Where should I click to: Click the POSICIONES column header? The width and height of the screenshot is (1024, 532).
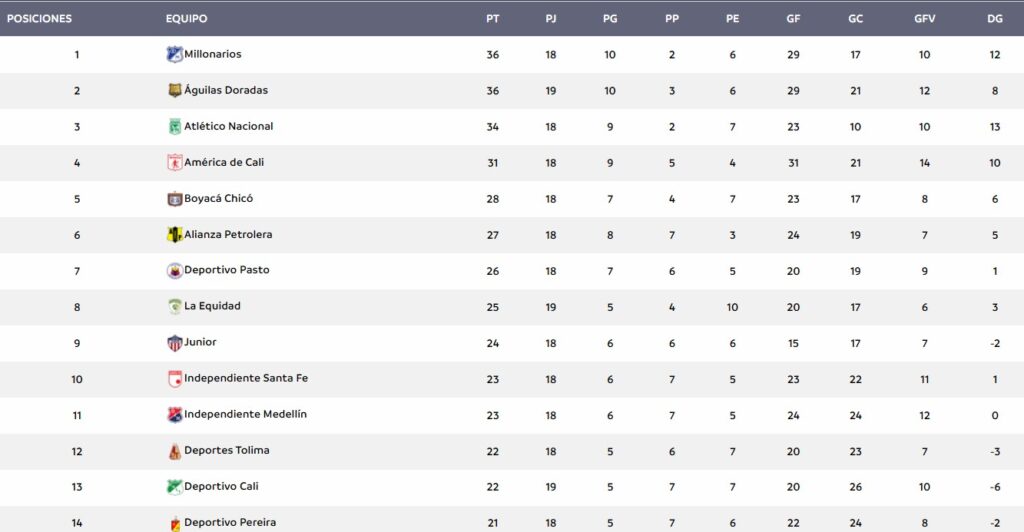tap(39, 19)
